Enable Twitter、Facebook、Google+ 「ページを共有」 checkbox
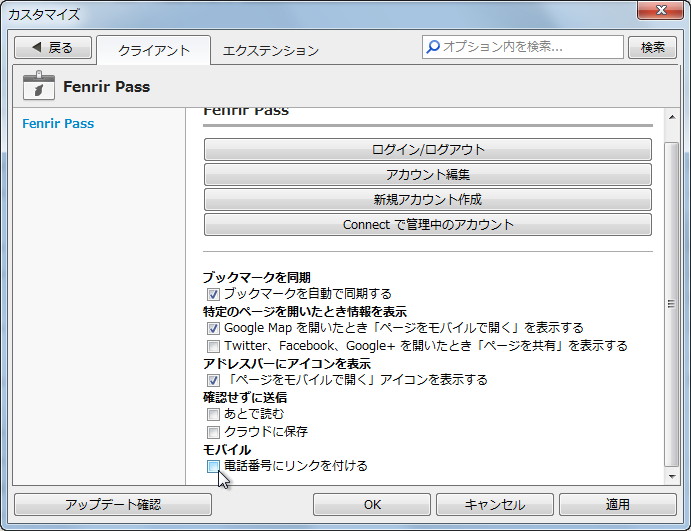Screen dimensions: 691x531 coord(213,346)
